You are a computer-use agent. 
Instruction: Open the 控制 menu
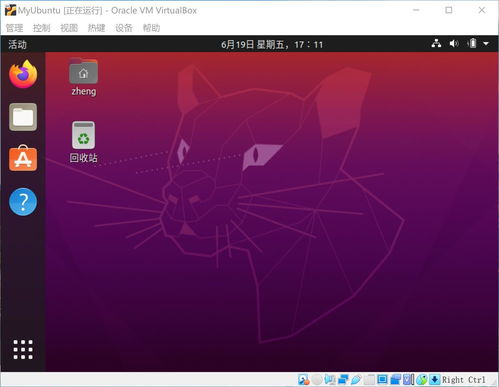tap(42, 28)
